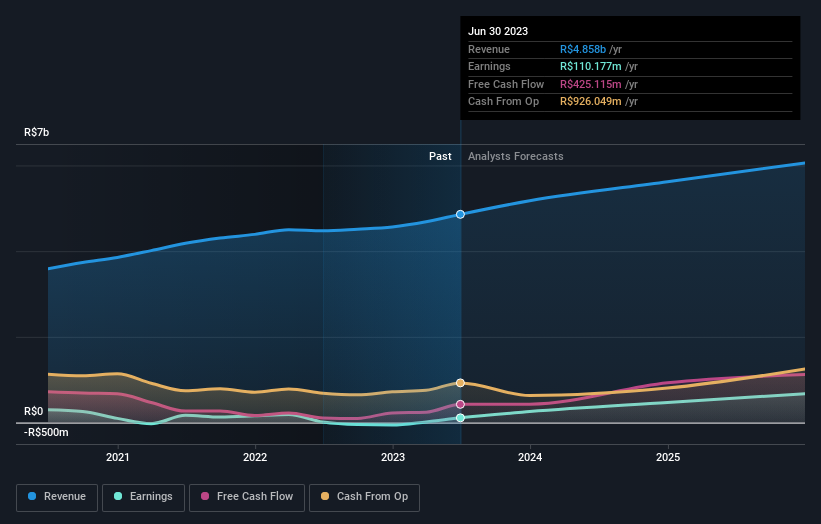Click the 2023 x-axis label
Screen dimensions: 821x524
click(393, 457)
